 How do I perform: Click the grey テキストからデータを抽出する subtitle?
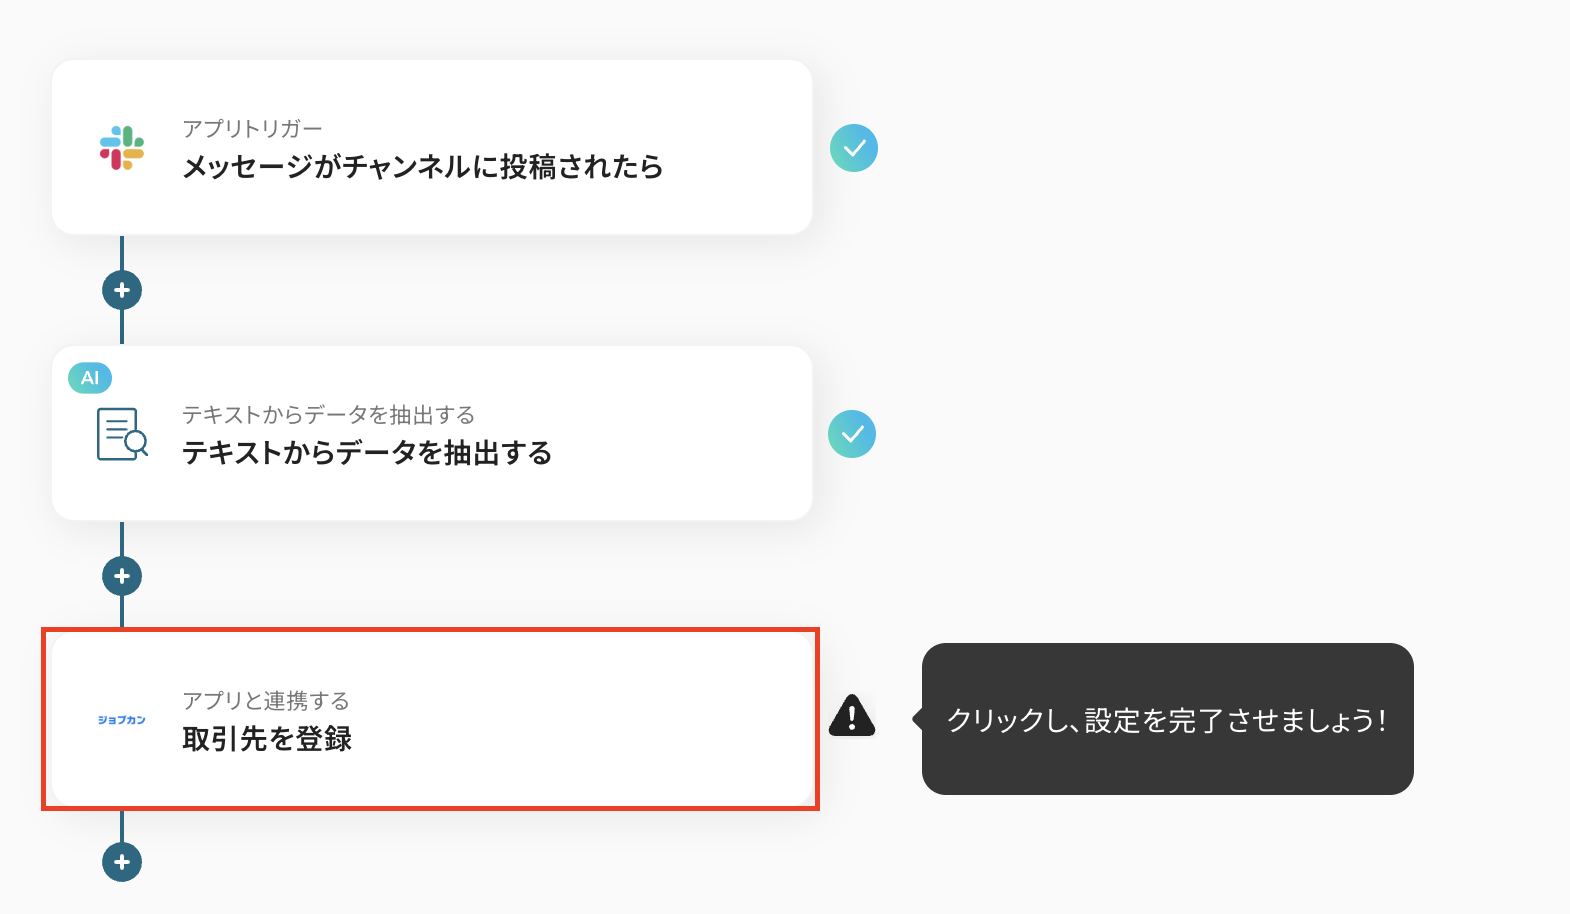coord(328,415)
